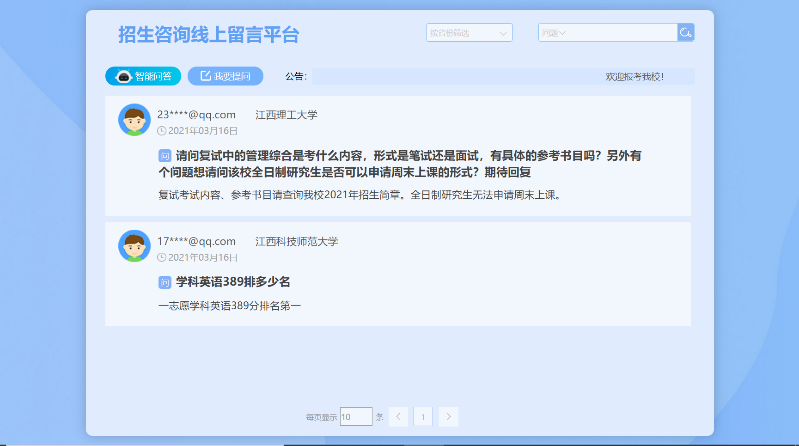Click the question 学科英语389排多少名
This screenshot has height=446, width=799.
pos(233,282)
